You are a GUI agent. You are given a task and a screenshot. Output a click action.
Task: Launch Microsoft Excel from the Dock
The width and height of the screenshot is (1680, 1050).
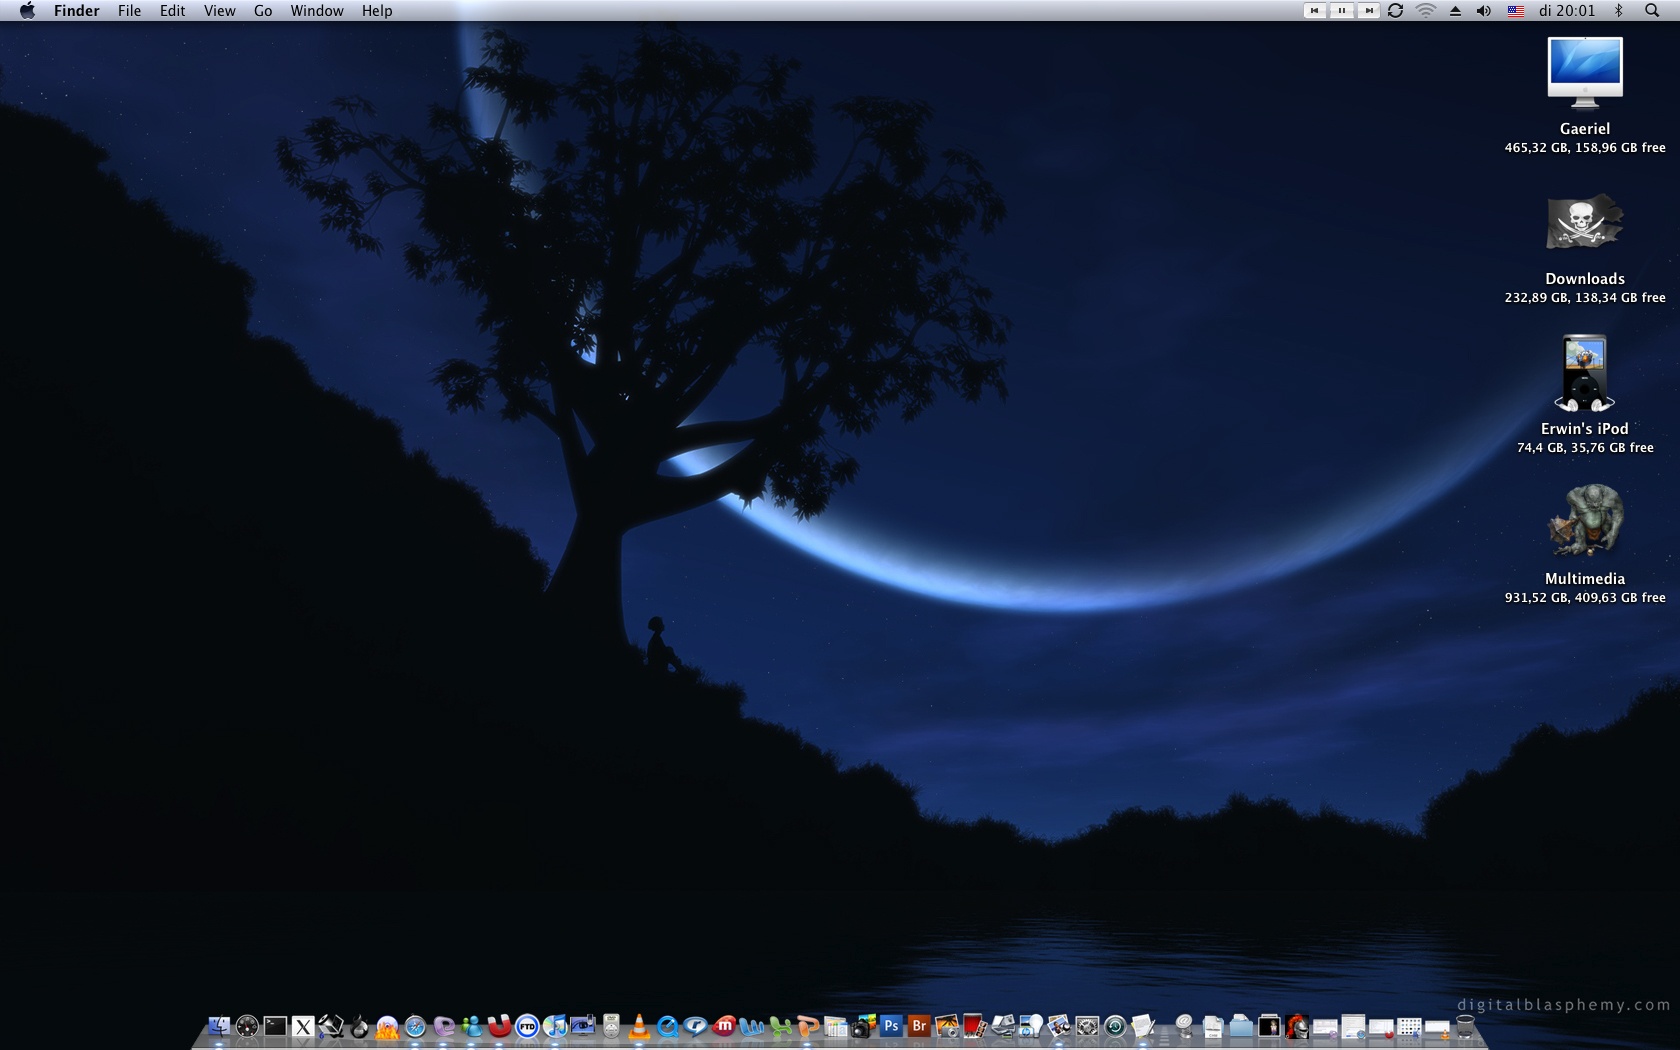click(x=779, y=1026)
